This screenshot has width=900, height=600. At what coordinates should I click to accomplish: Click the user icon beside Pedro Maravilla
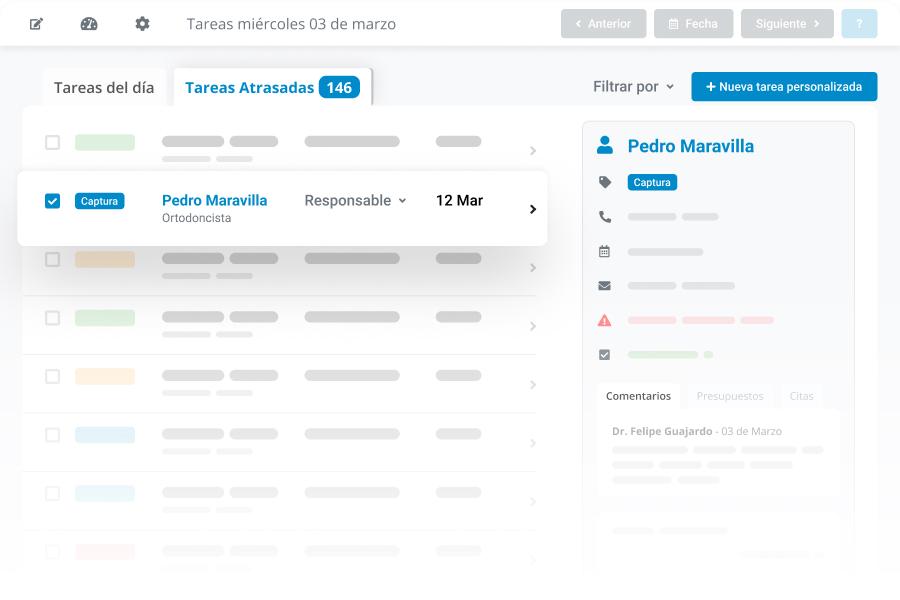click(x=604, y=145)
